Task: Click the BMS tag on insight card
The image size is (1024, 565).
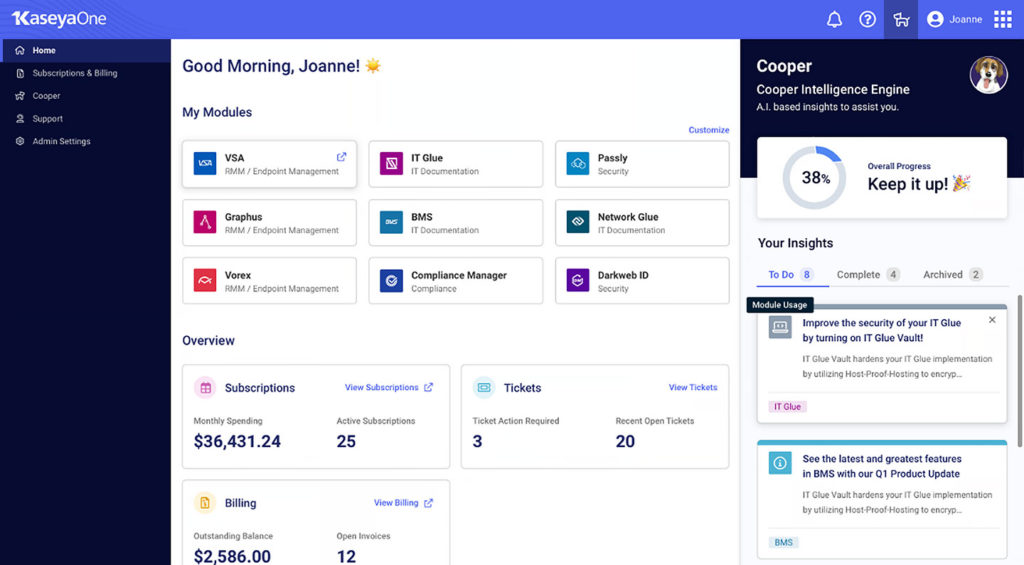Action: click(x=784, y=542)
